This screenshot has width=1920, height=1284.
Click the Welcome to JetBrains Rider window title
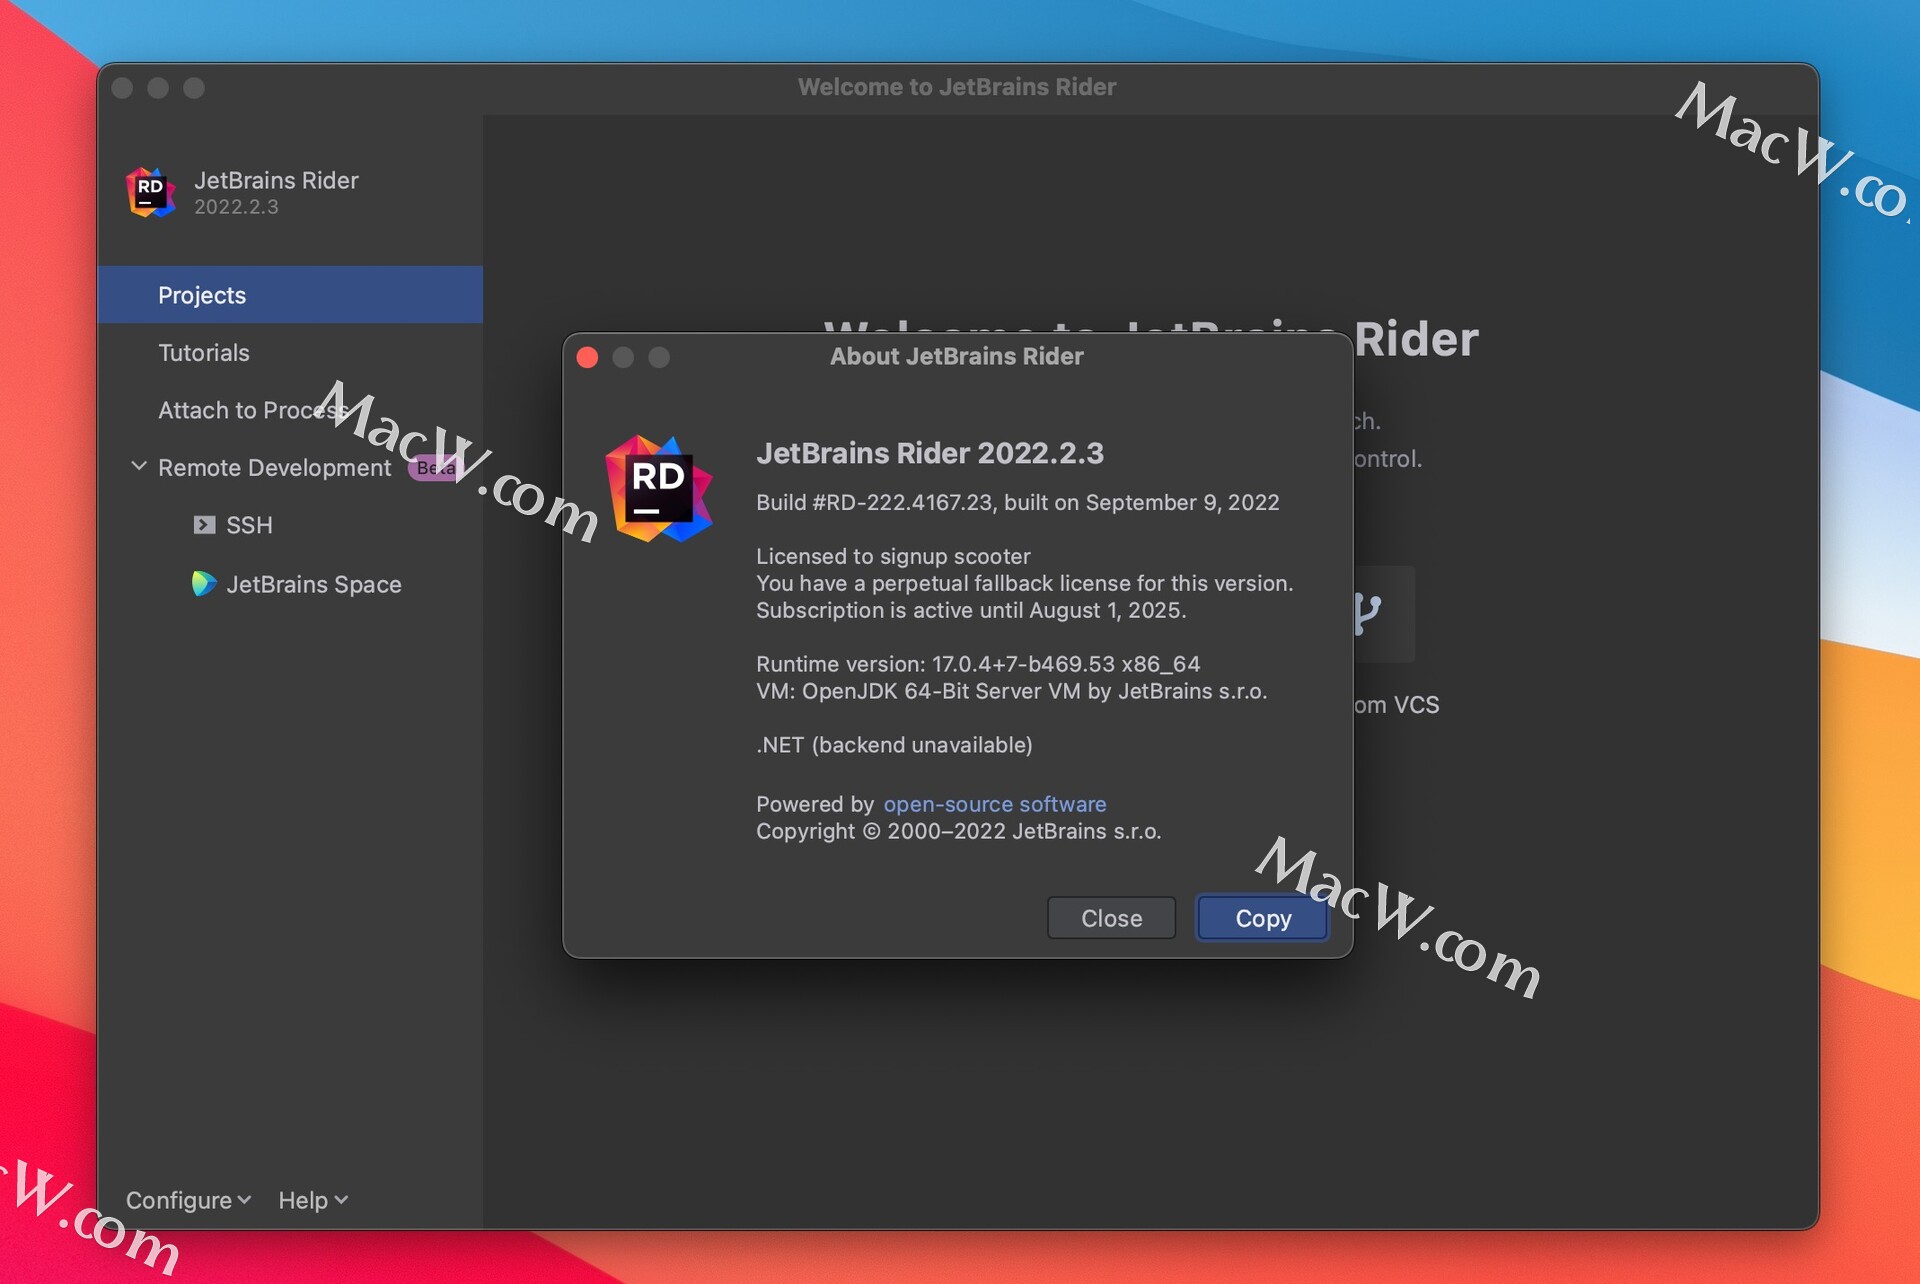click(957, 87)
